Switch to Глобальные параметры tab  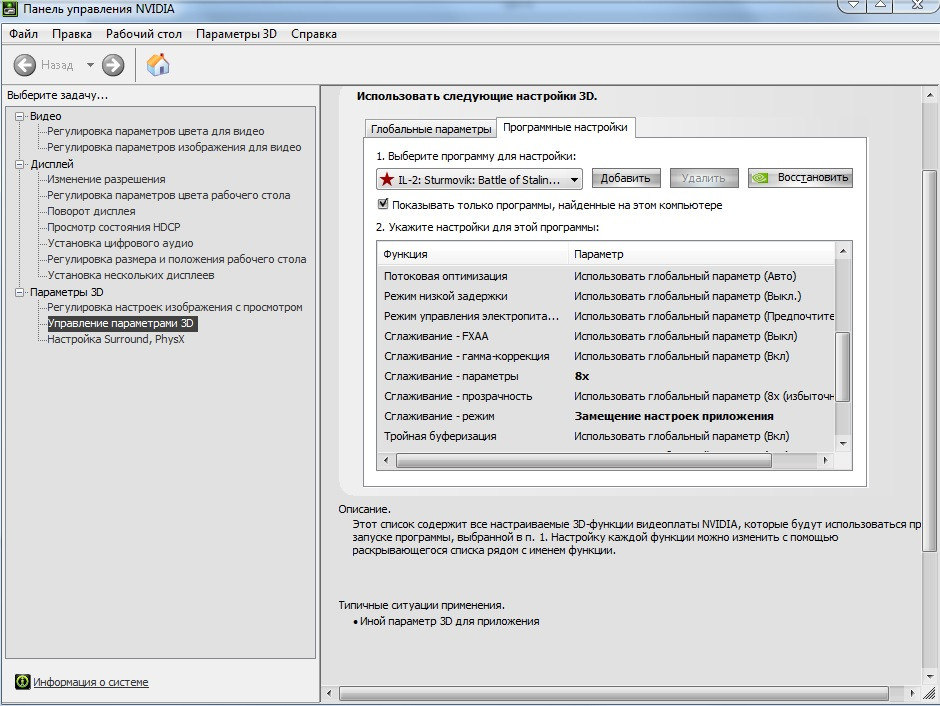pos(430,129)
